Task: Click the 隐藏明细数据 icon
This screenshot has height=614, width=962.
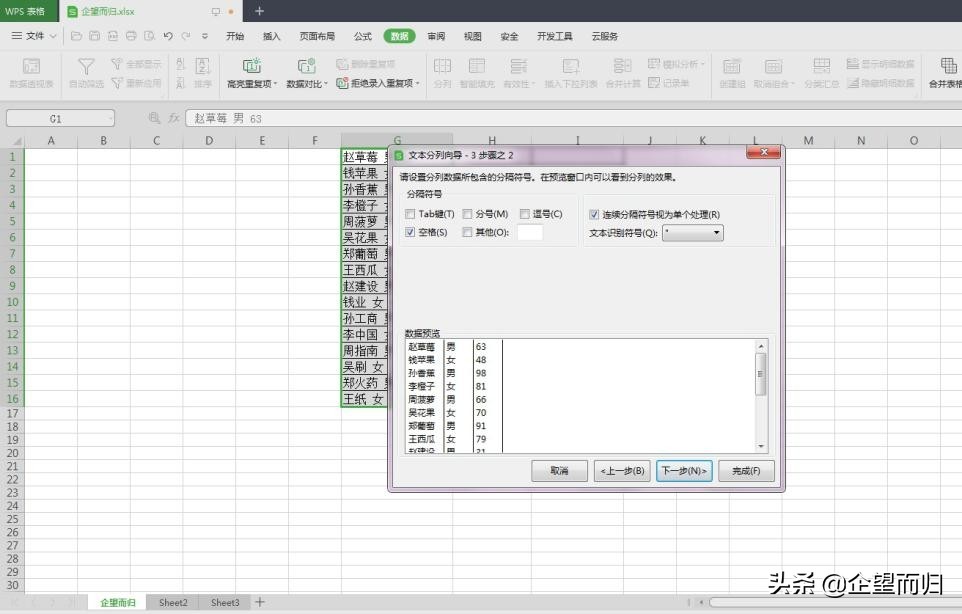Action: point(852,82)
